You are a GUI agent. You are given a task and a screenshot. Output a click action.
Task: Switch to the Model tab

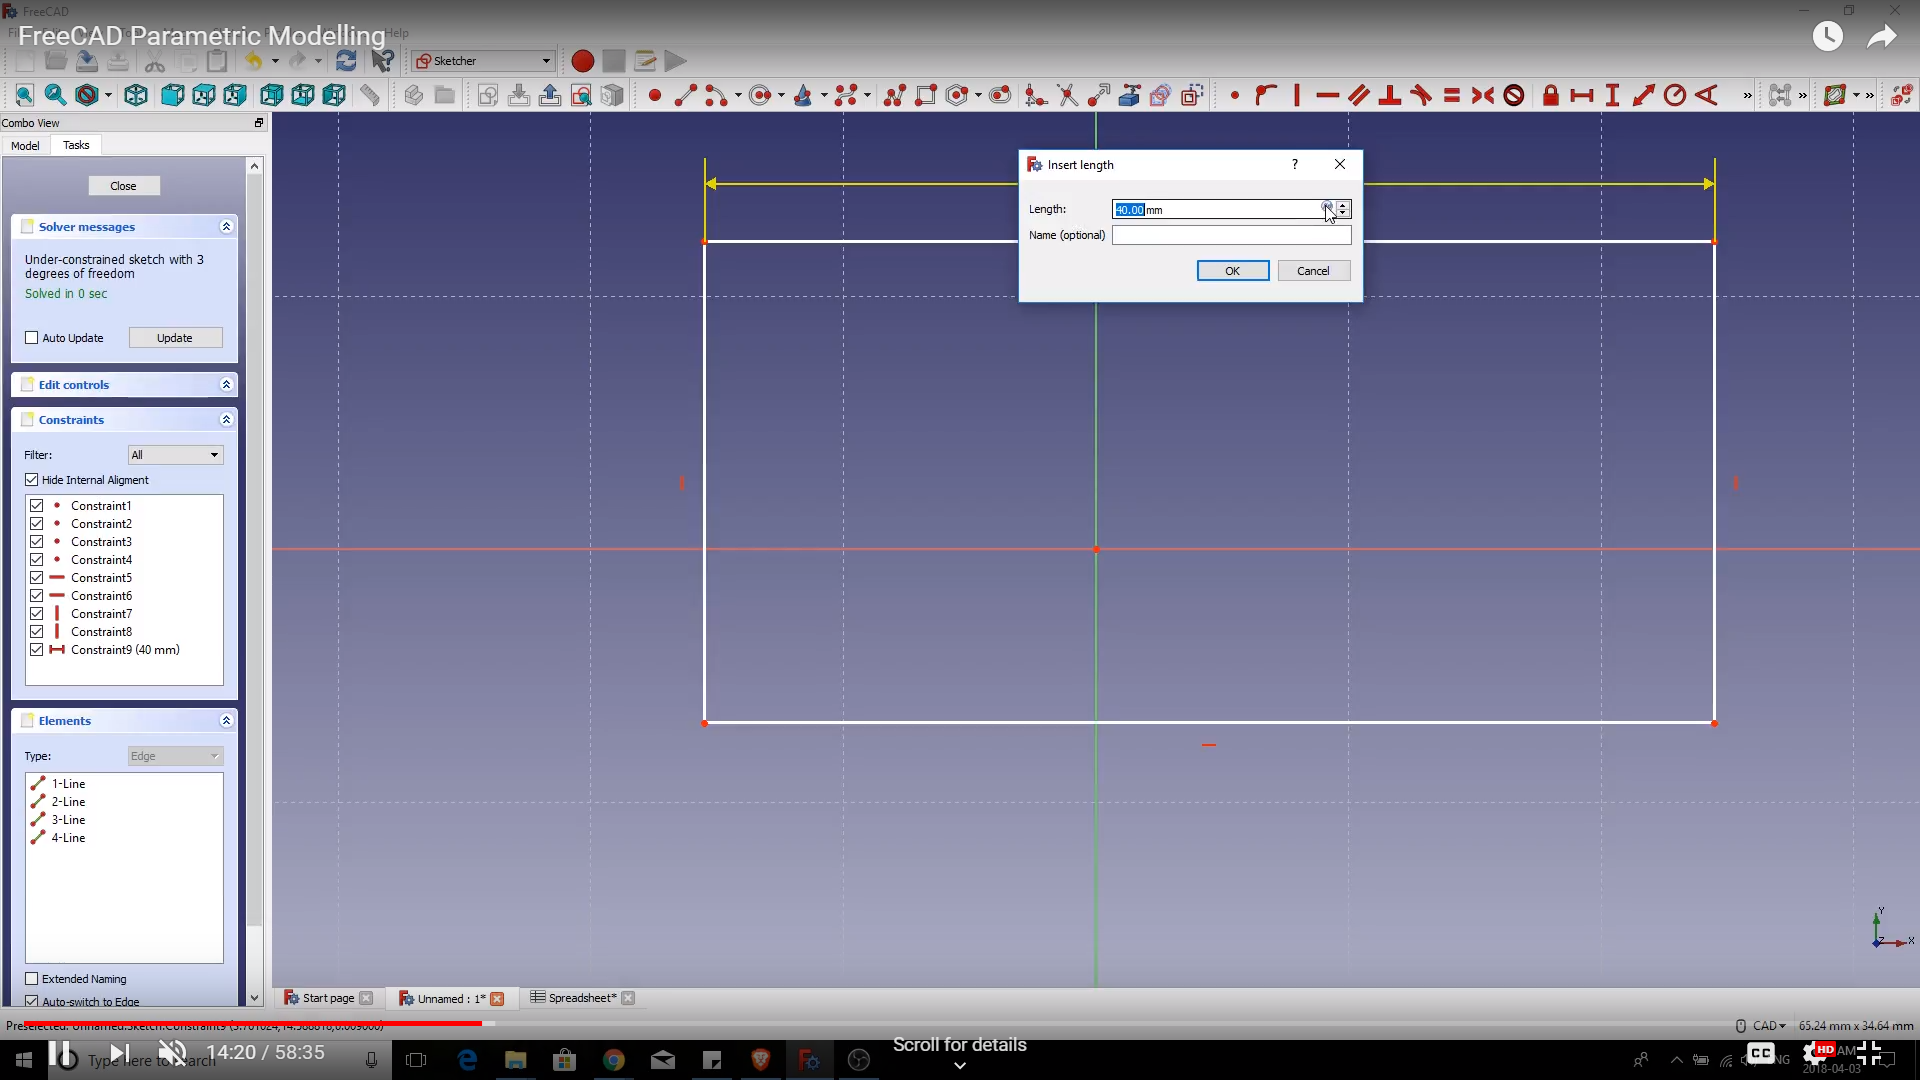click(25, 146)
